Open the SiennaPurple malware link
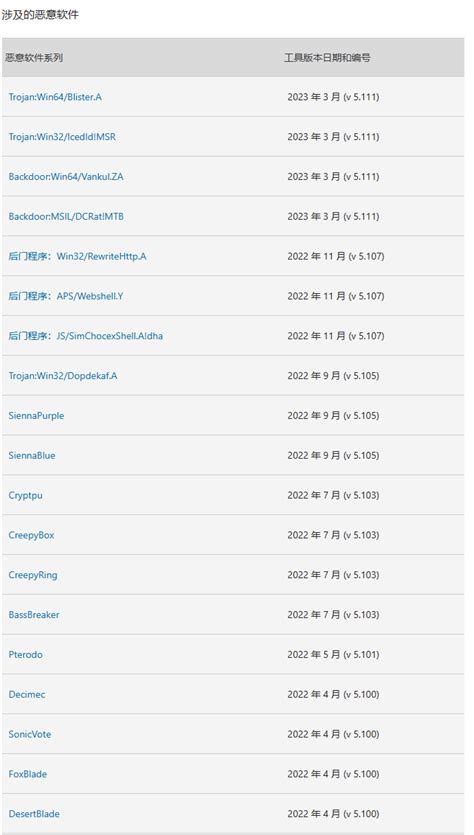 click(36, 415)
